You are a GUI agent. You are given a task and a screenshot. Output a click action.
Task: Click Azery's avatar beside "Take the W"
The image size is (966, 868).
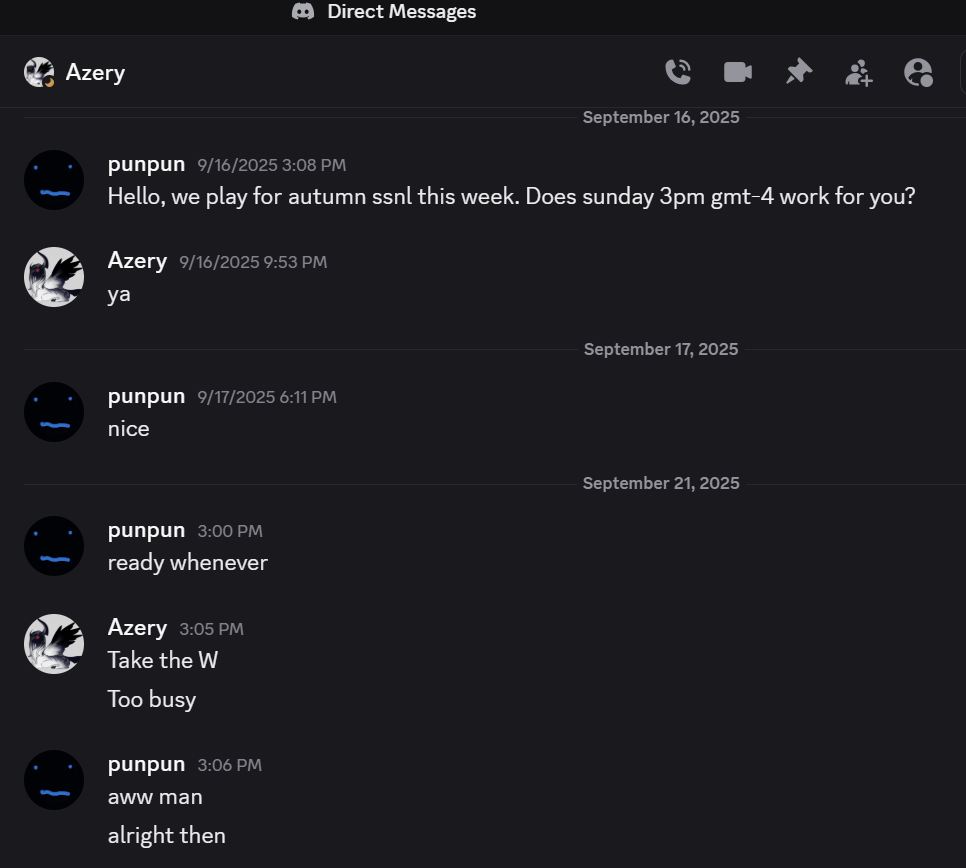(x=54, y=644)
